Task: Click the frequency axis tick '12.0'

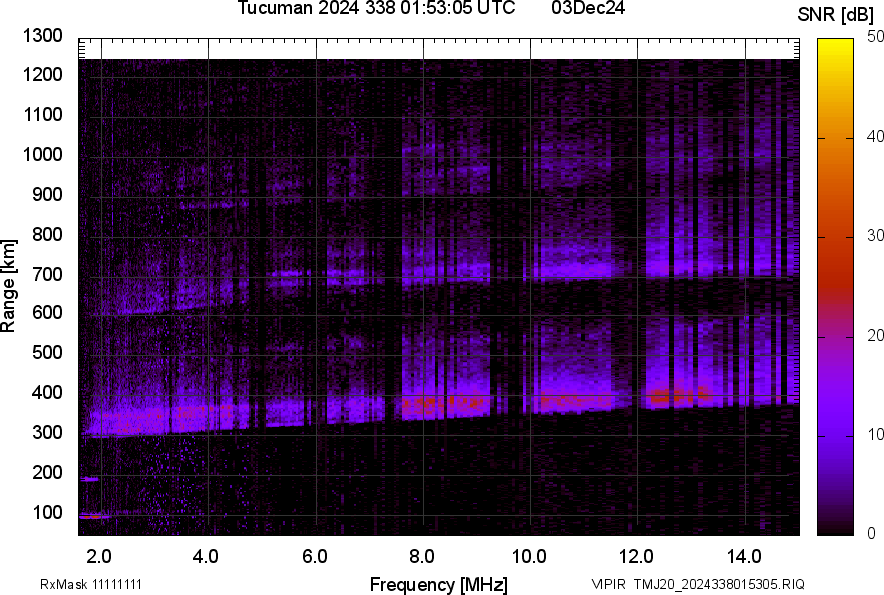Action: tap(636, 557)
